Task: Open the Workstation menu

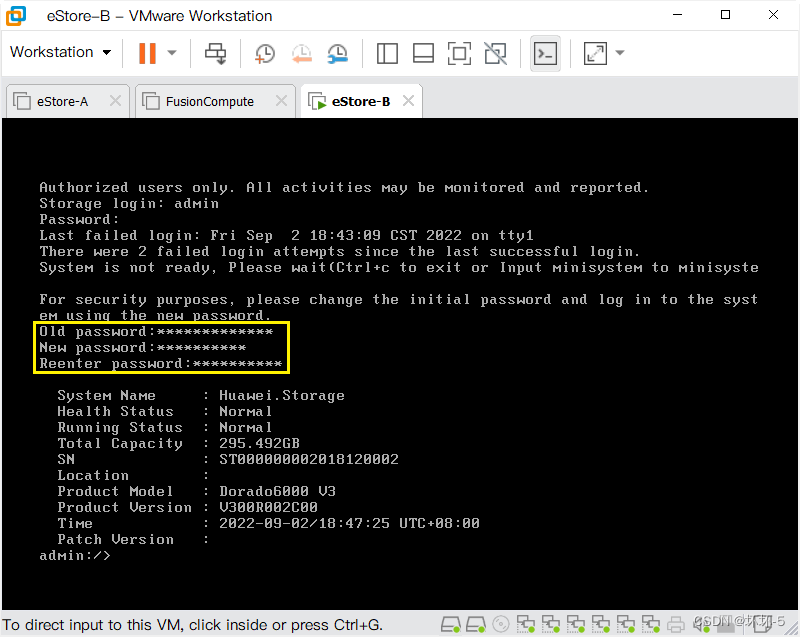Action: [x=60, y=52]
